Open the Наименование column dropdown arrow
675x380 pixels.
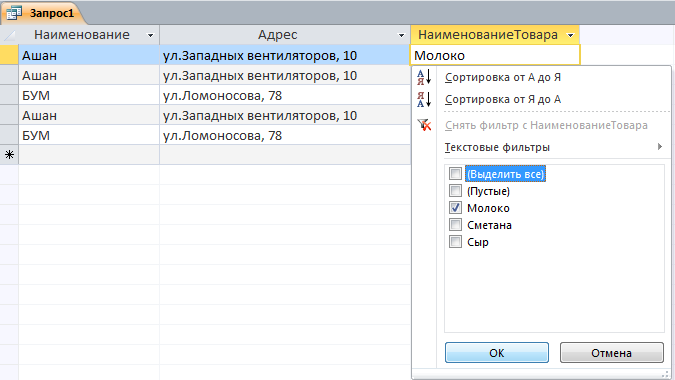(x=150, y=35)
